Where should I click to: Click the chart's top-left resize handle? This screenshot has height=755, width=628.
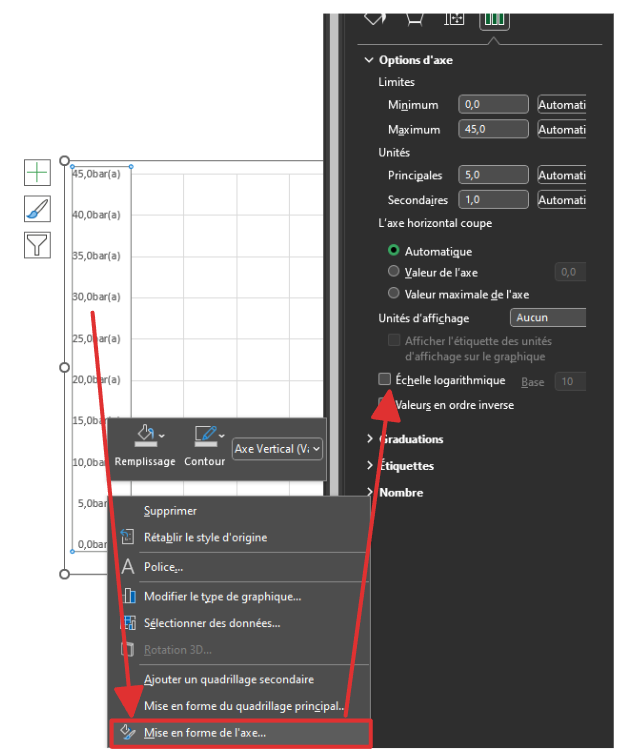click(x=65, y=160)
